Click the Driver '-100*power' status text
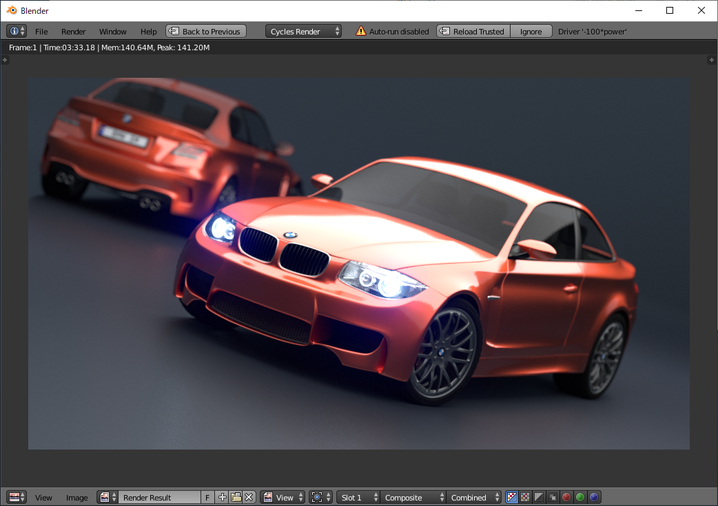Screen dimensions: 718x506 tap(592, 32)
